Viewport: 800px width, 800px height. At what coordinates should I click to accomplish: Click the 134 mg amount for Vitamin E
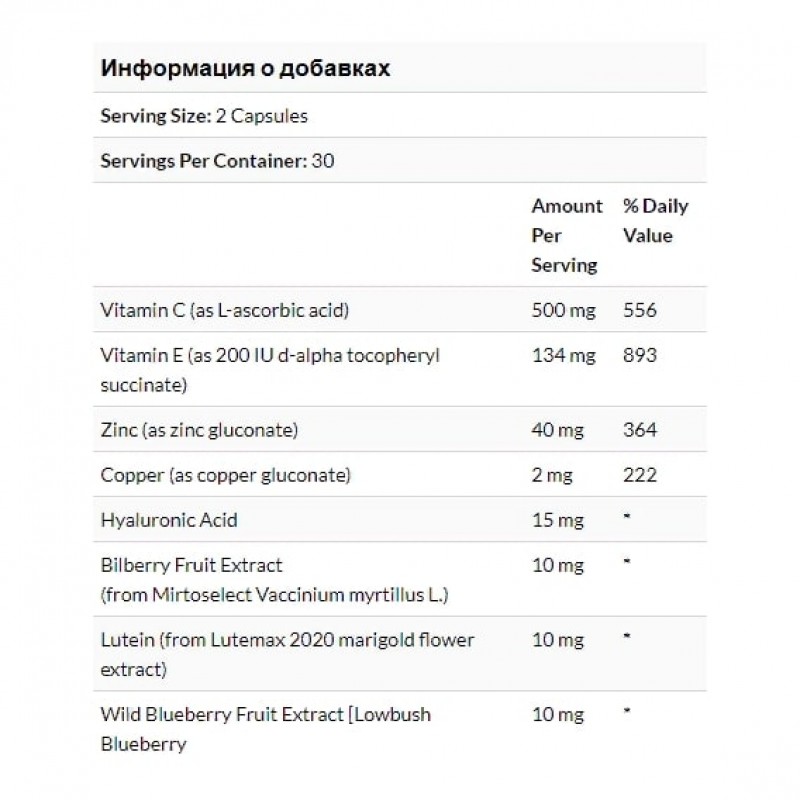[560, 356]
